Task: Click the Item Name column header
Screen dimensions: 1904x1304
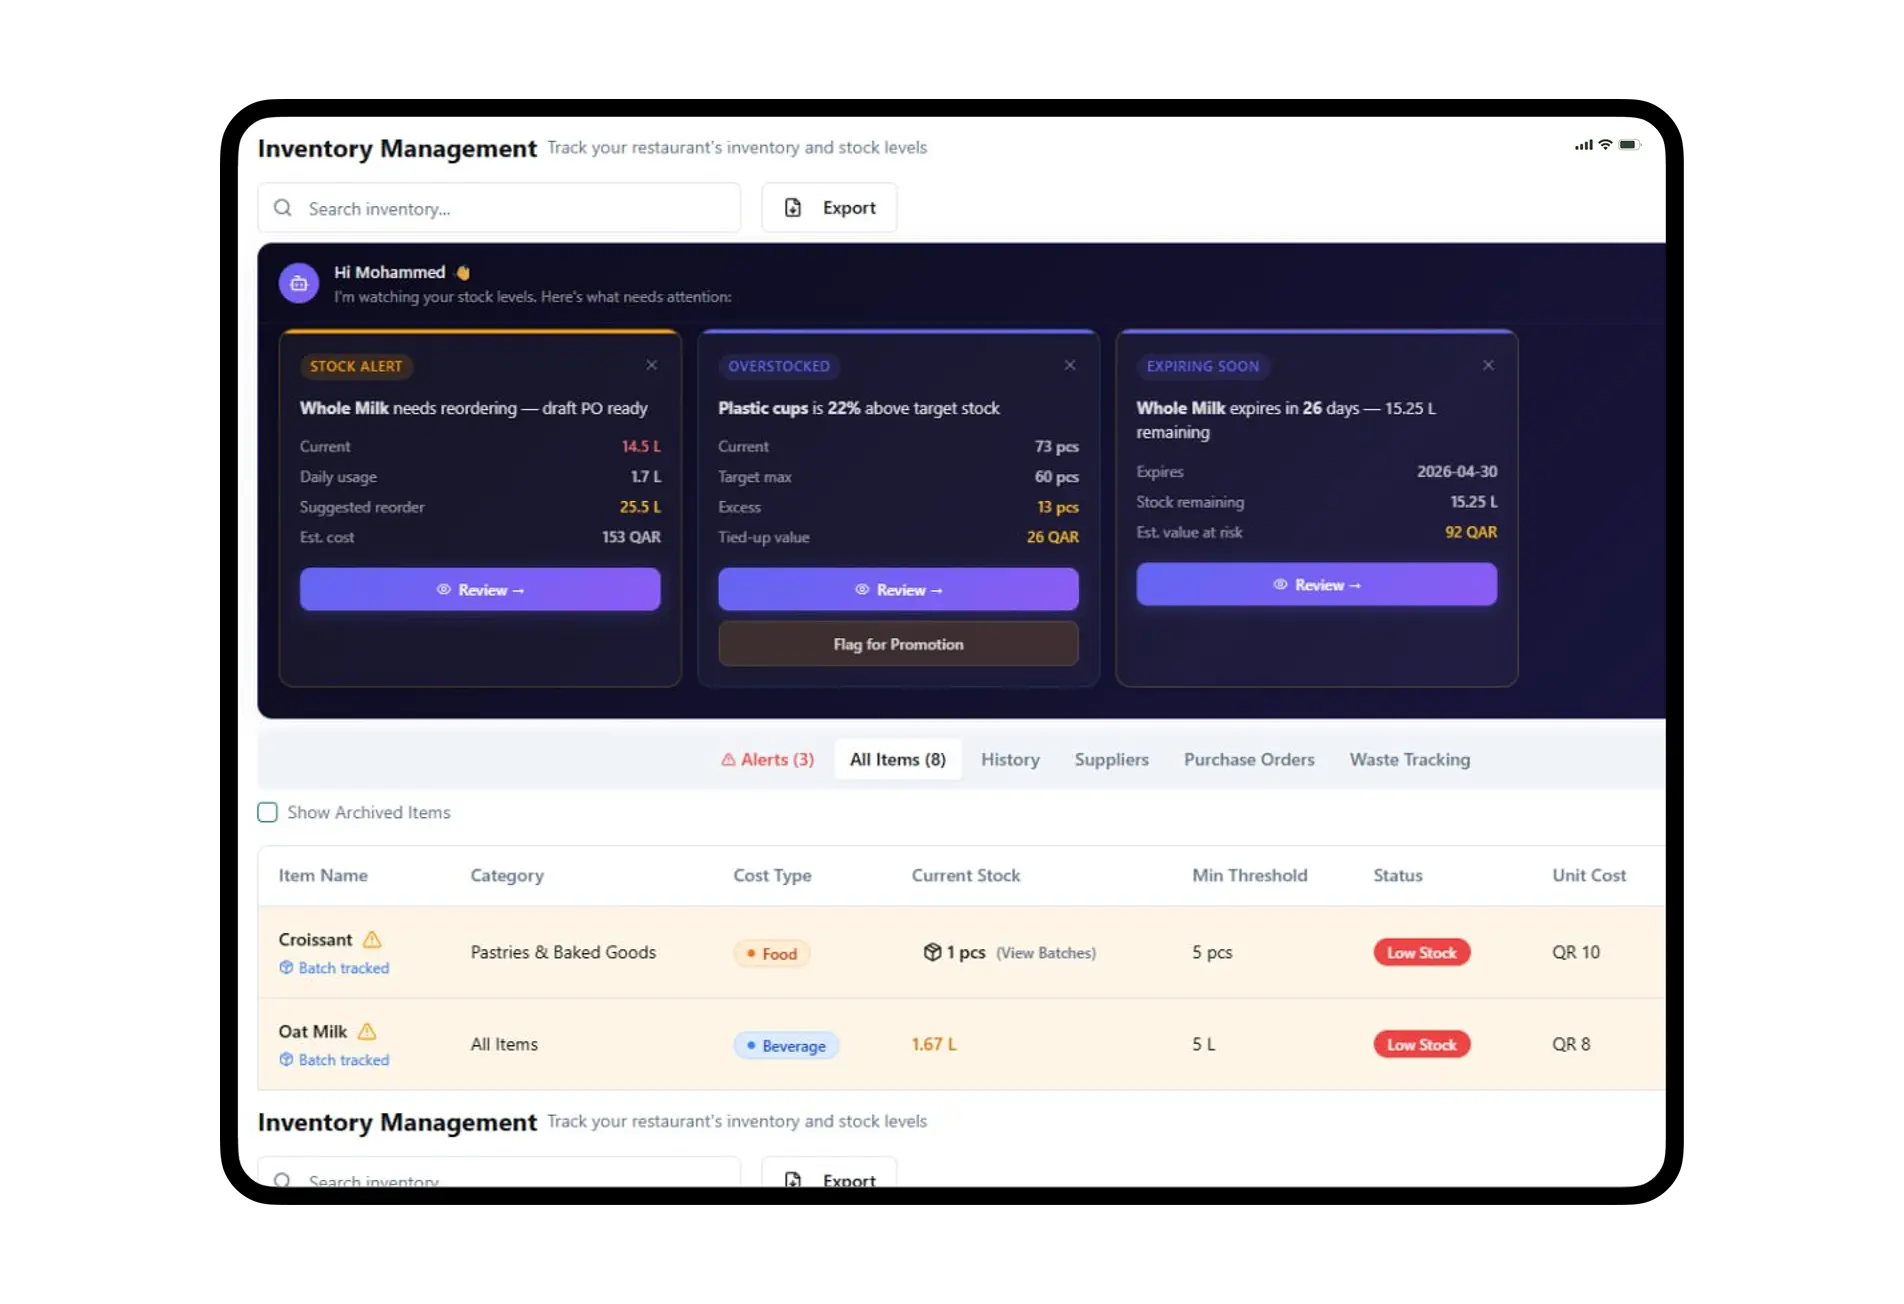Action: click(323, 876)
